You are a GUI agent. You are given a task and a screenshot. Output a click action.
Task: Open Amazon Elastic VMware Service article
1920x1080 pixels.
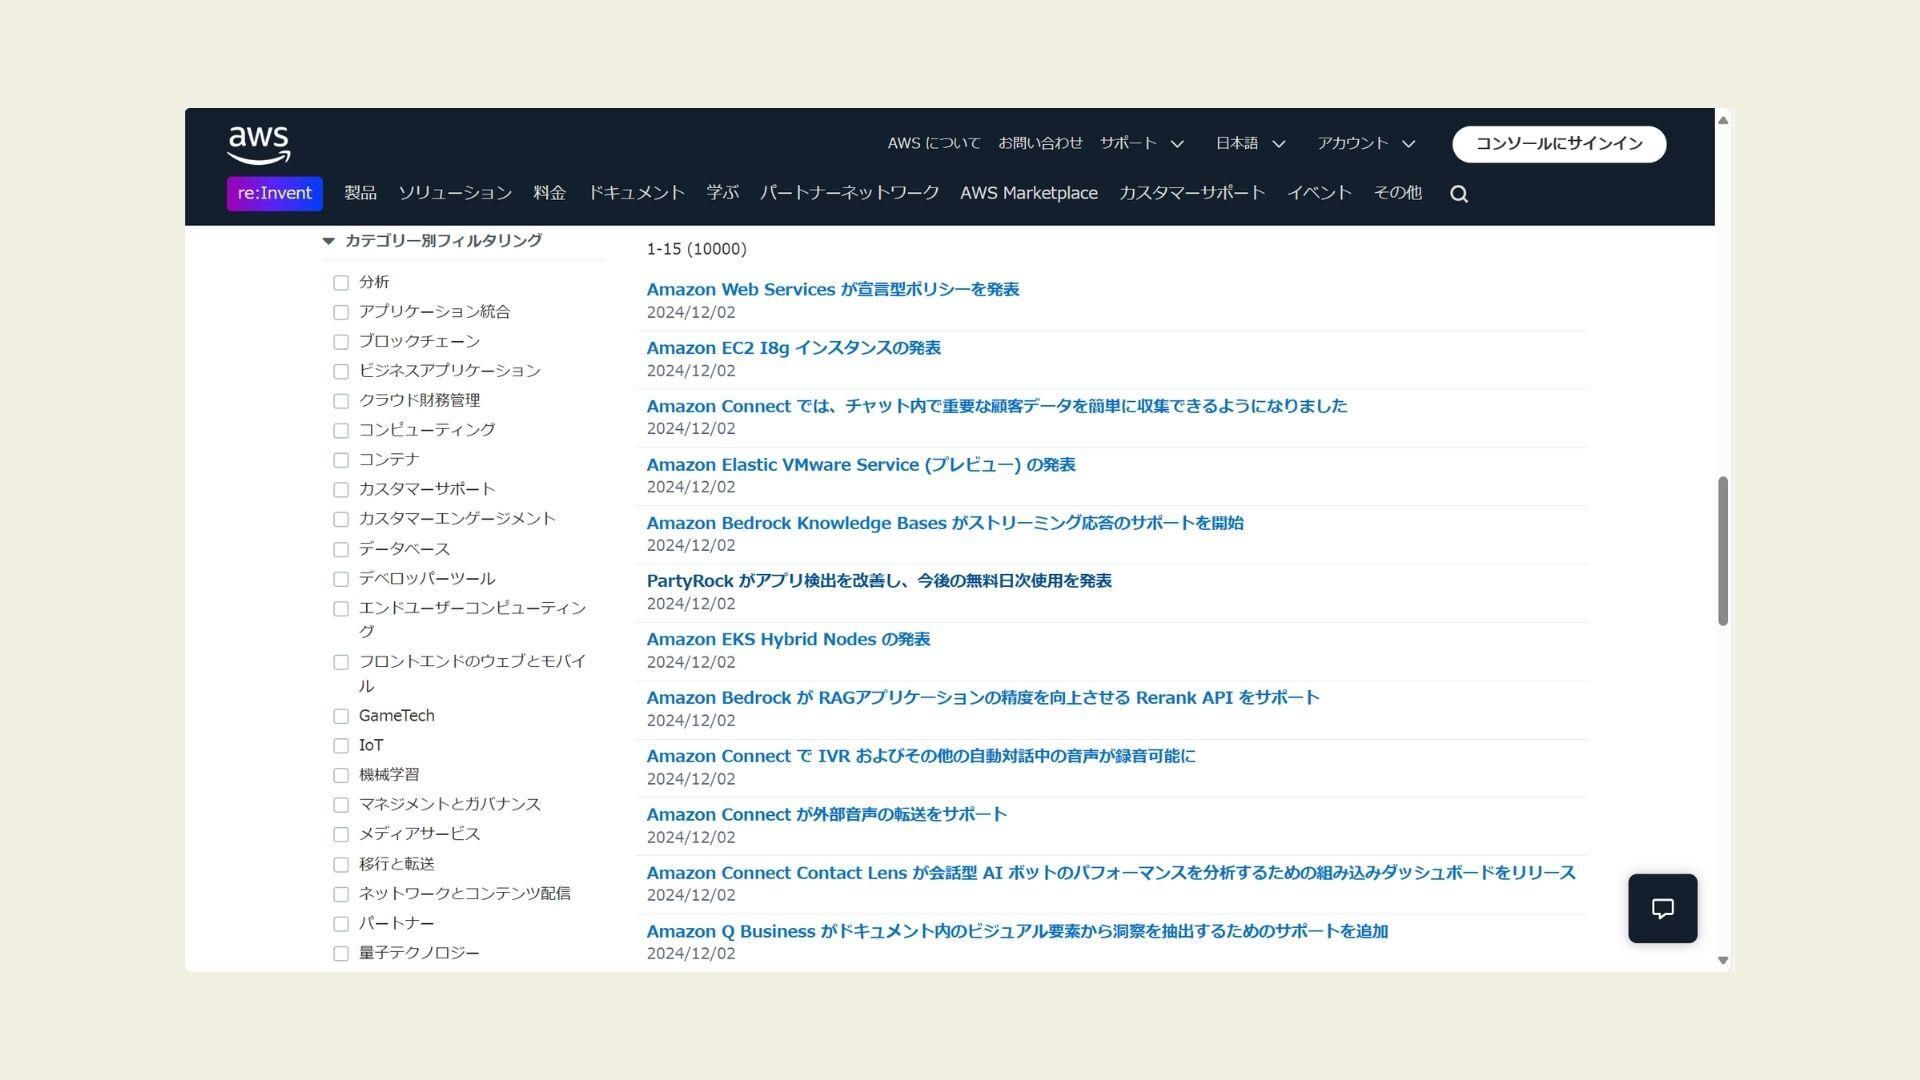click(861, 465)
